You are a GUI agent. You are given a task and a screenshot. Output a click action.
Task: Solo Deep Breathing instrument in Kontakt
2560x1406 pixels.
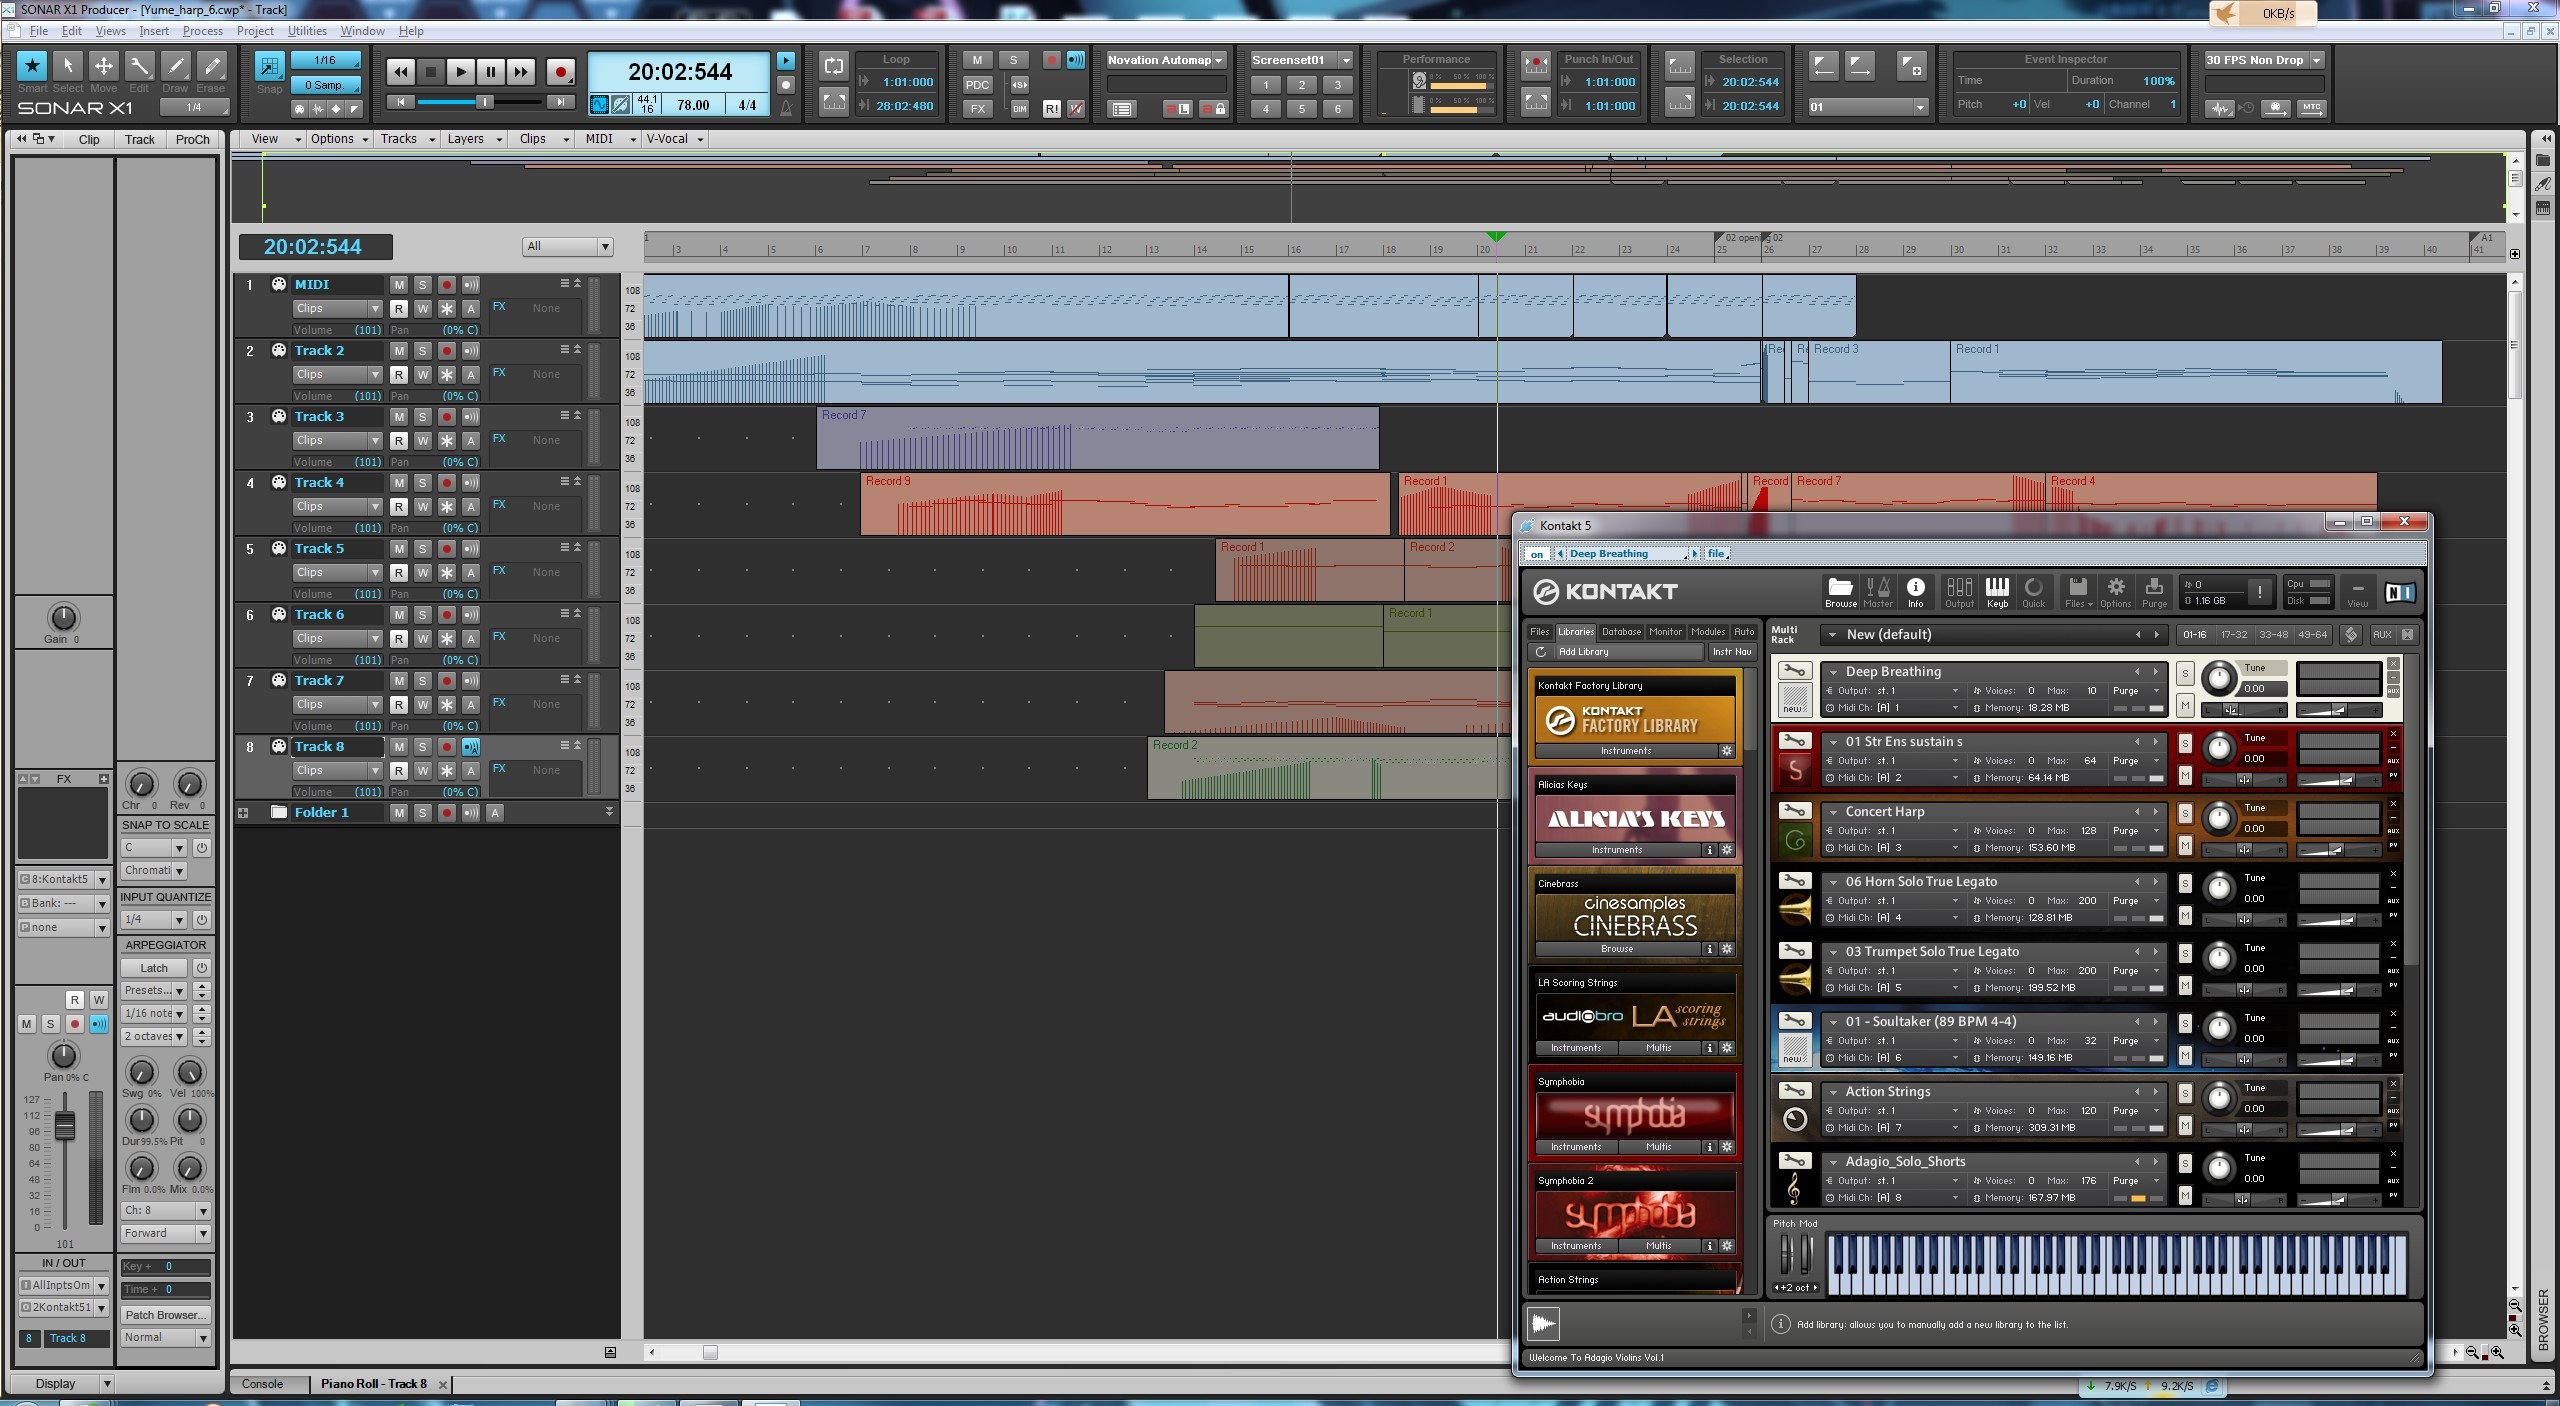click(2185, 674)
